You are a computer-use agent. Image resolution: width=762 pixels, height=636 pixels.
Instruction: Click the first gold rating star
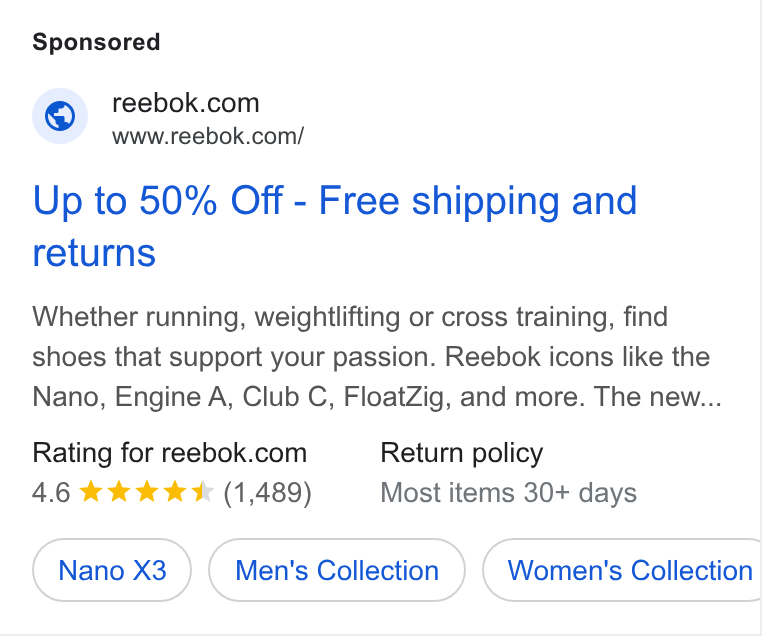(x=90, y=492)
